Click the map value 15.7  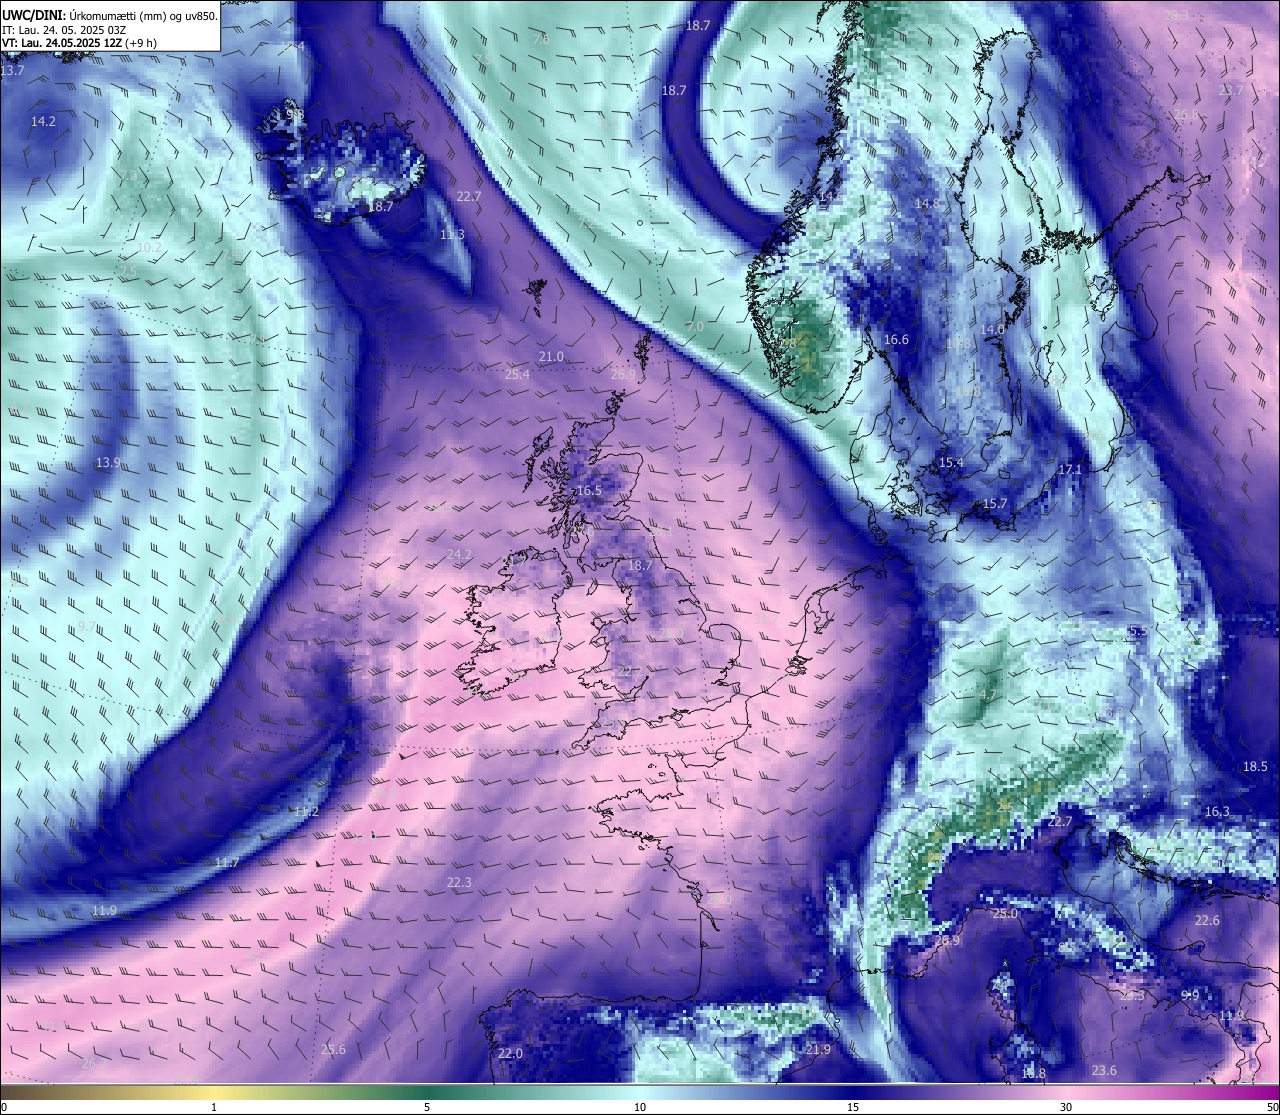pyautogui.click(x=995, y=503)
